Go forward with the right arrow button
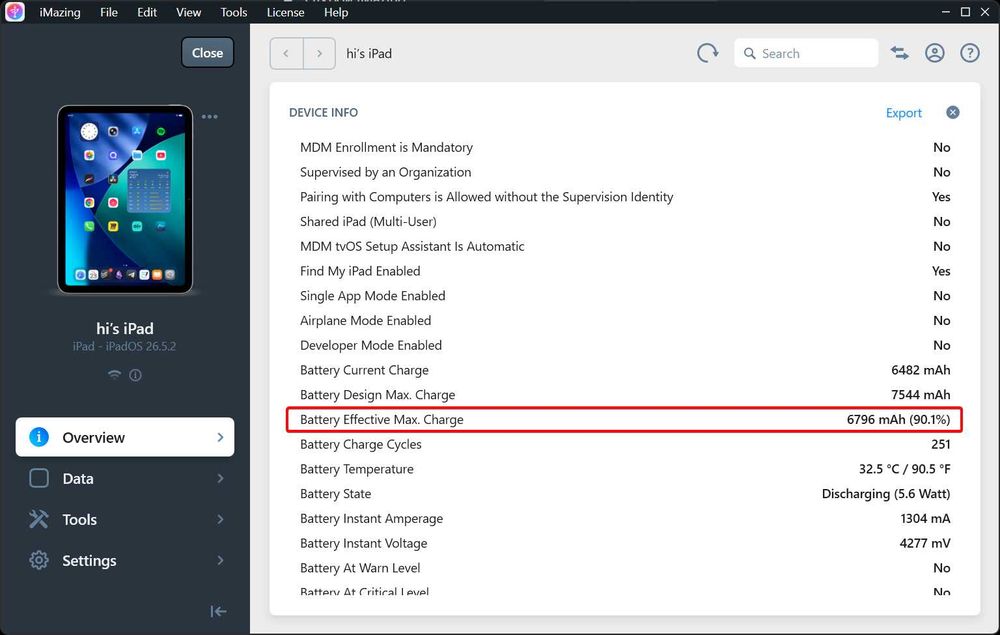Screen dimensions: 1000x635 (320, 54)
